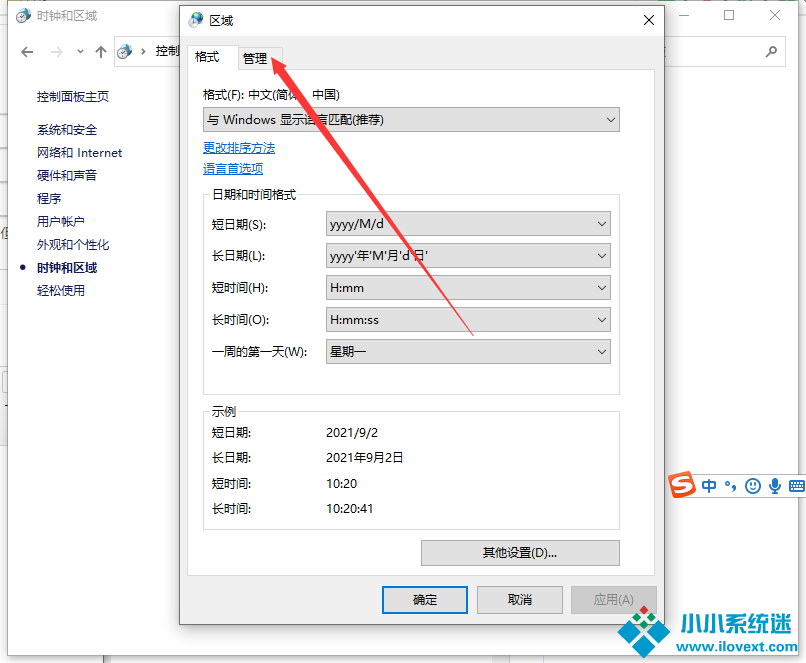Click the 区域 dialog globe icon

tap(196, 21)
